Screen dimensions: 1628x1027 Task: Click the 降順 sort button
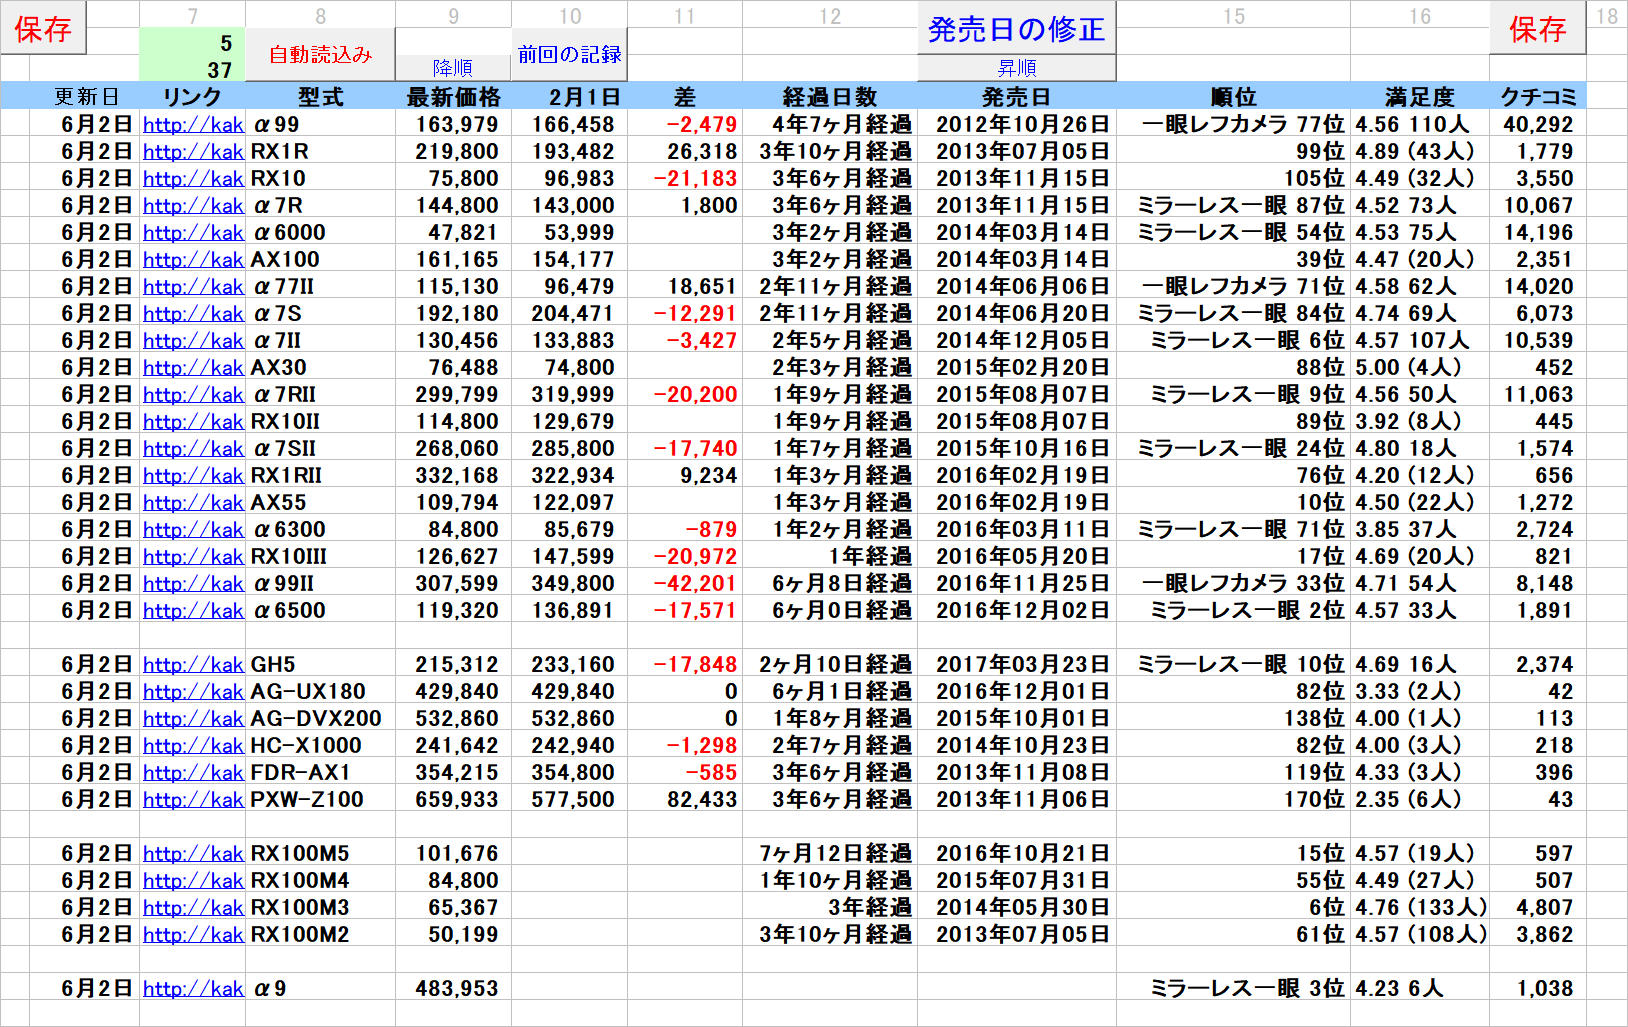(x=453, y=67)
